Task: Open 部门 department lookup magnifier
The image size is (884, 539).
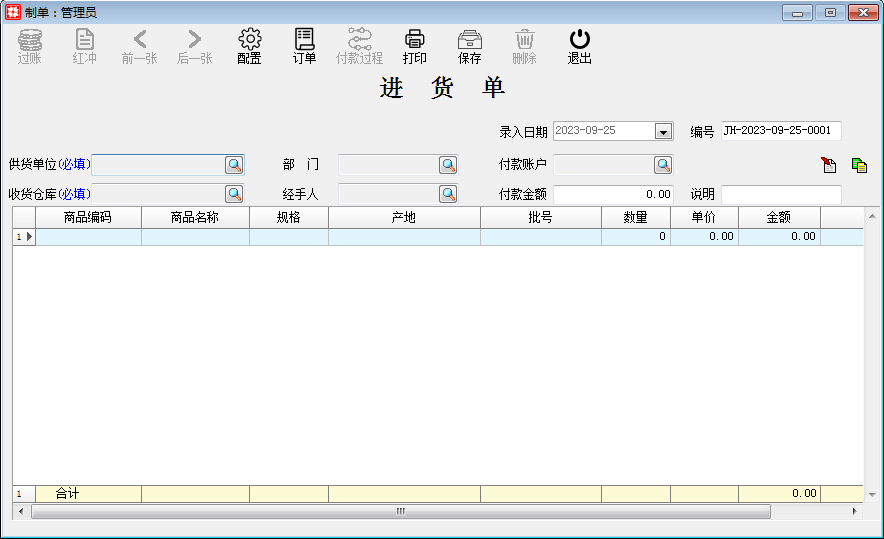Action: [x=448, y=165]
